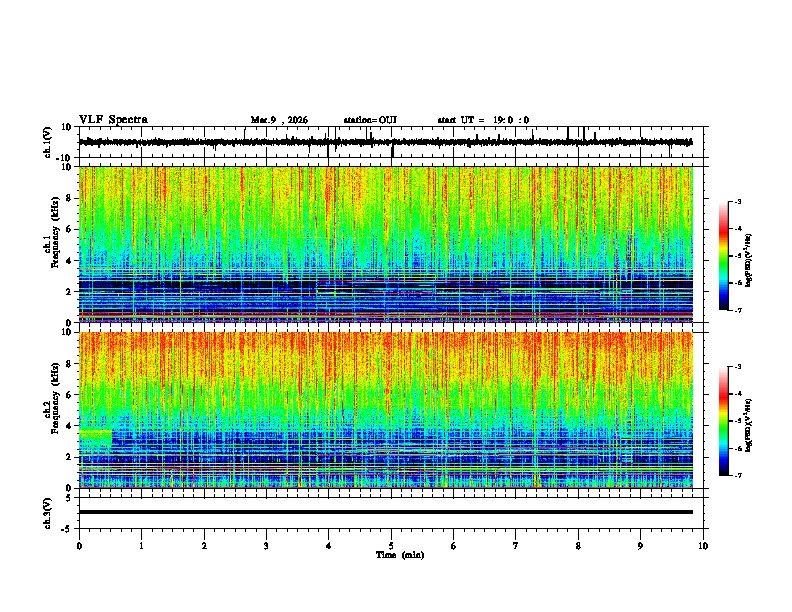Image resolution: width=792 pixels, height=612 pixels.
Task: Select the "start UT = 19:0 :0" text
Action: point(483,120)
